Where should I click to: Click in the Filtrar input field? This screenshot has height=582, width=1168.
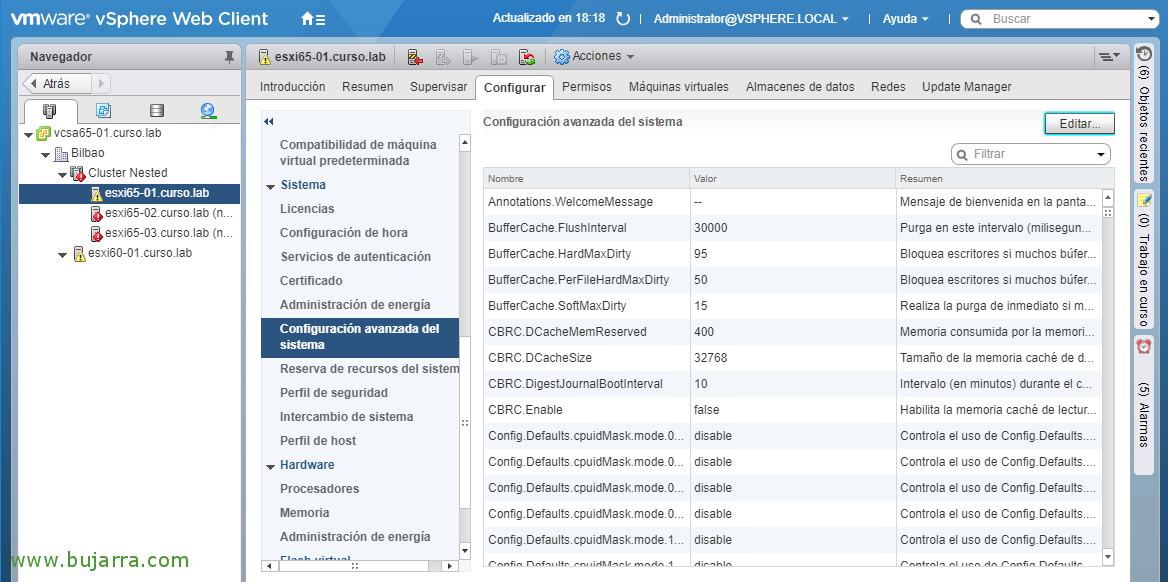coord(1032,154)
